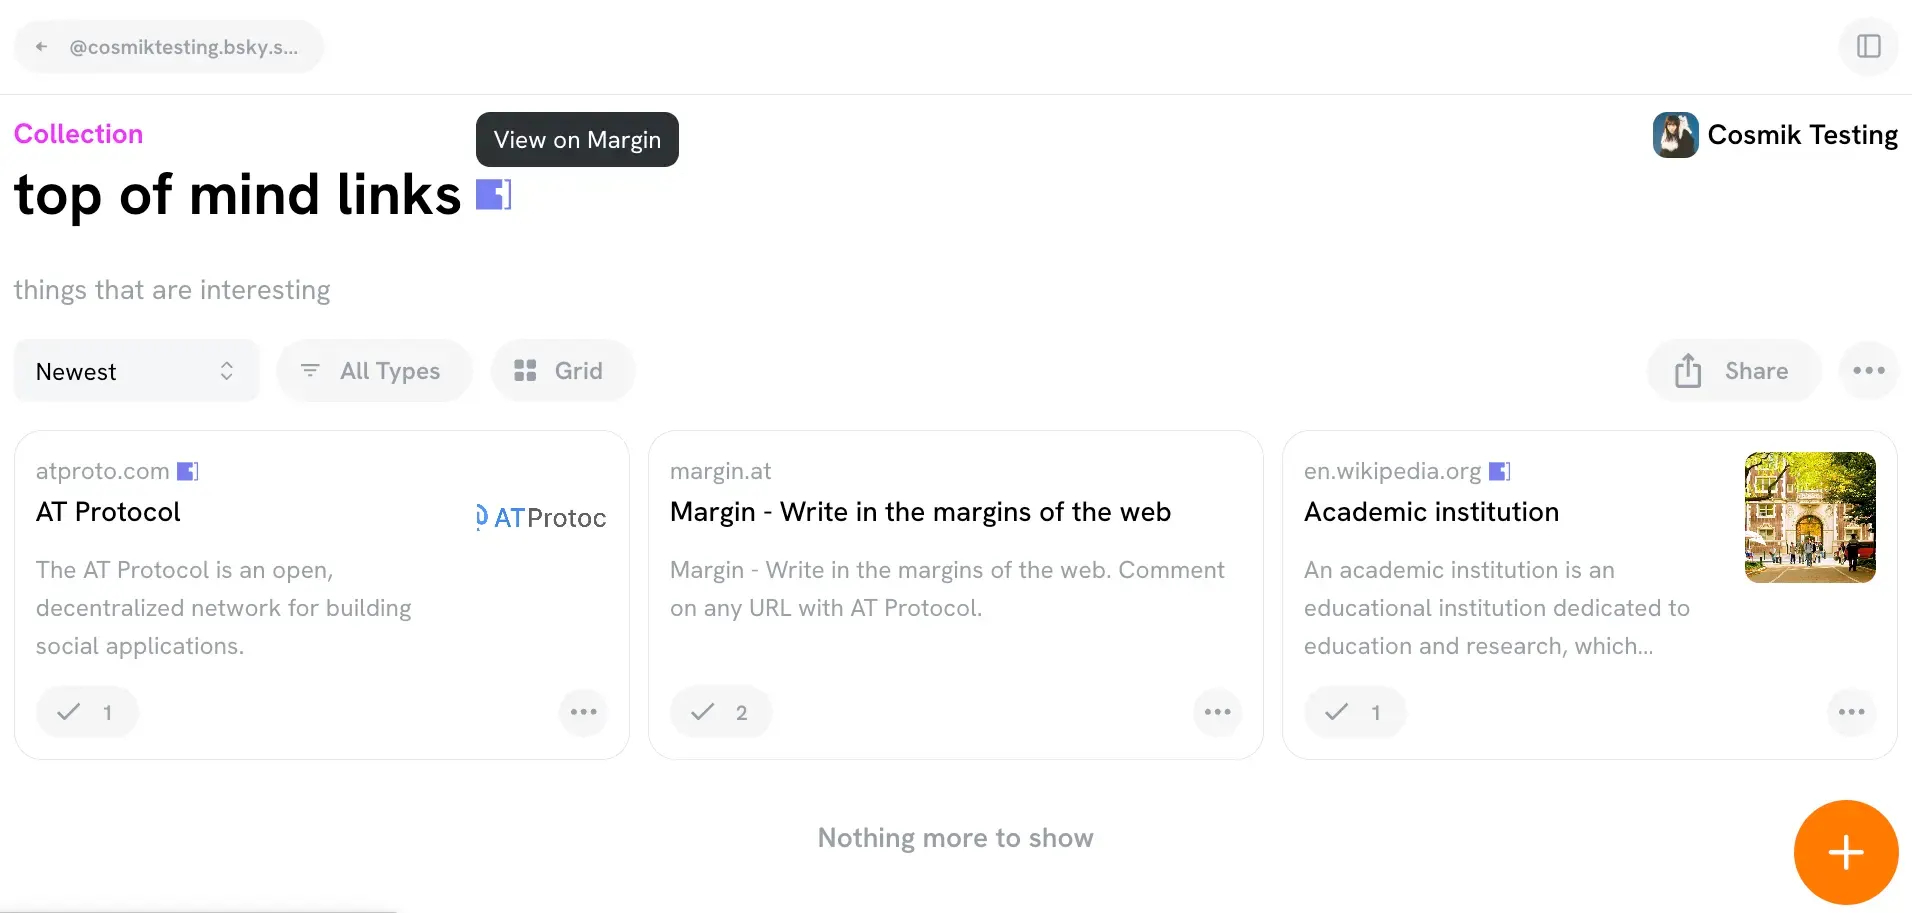1912x913 pixels.
Task: Click the Share button
Action: [x=1733, y=371]
